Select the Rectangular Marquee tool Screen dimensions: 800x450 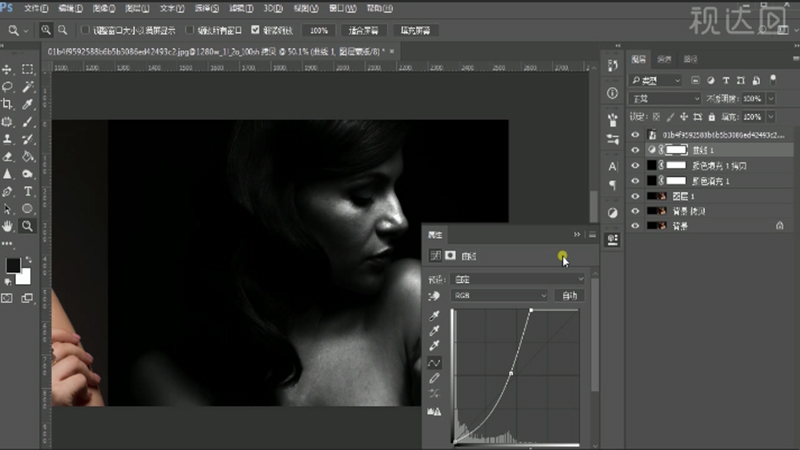click(x=28, y=69)
